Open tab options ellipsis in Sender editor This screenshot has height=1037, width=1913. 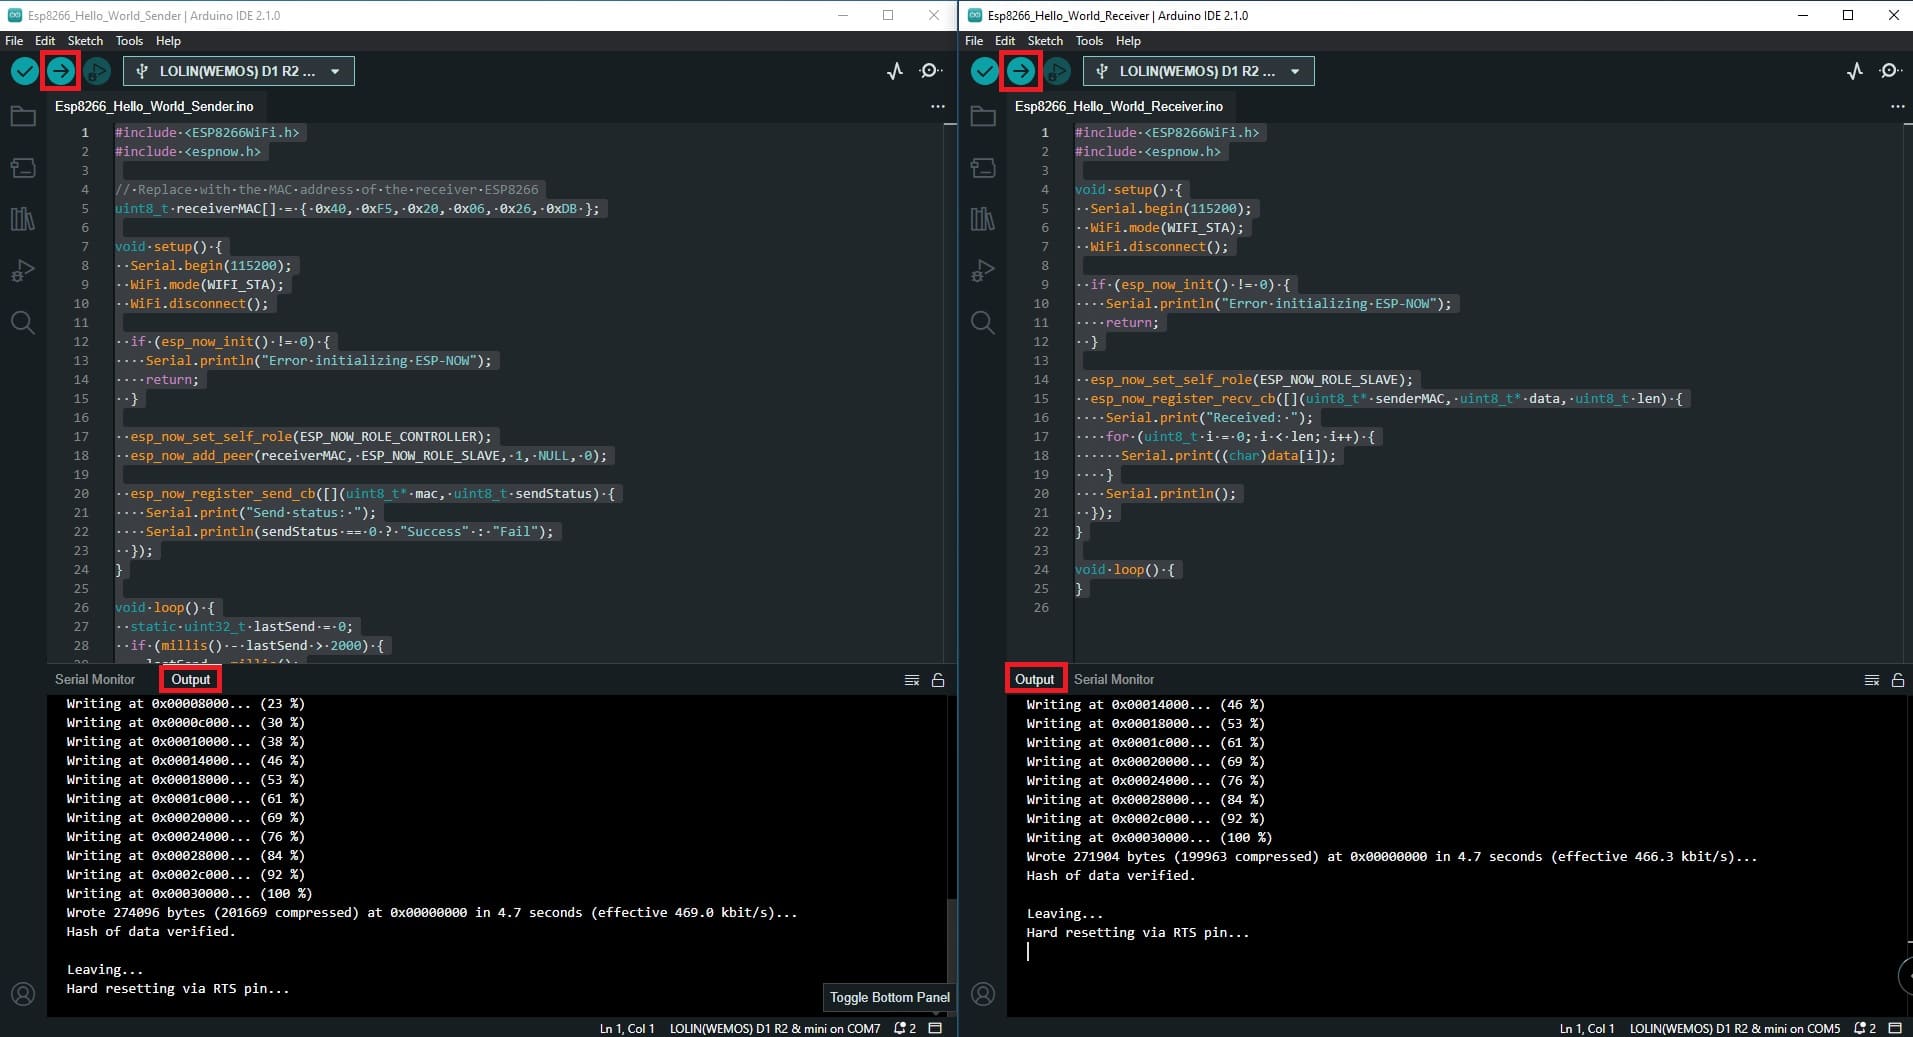tap(937, 106)
